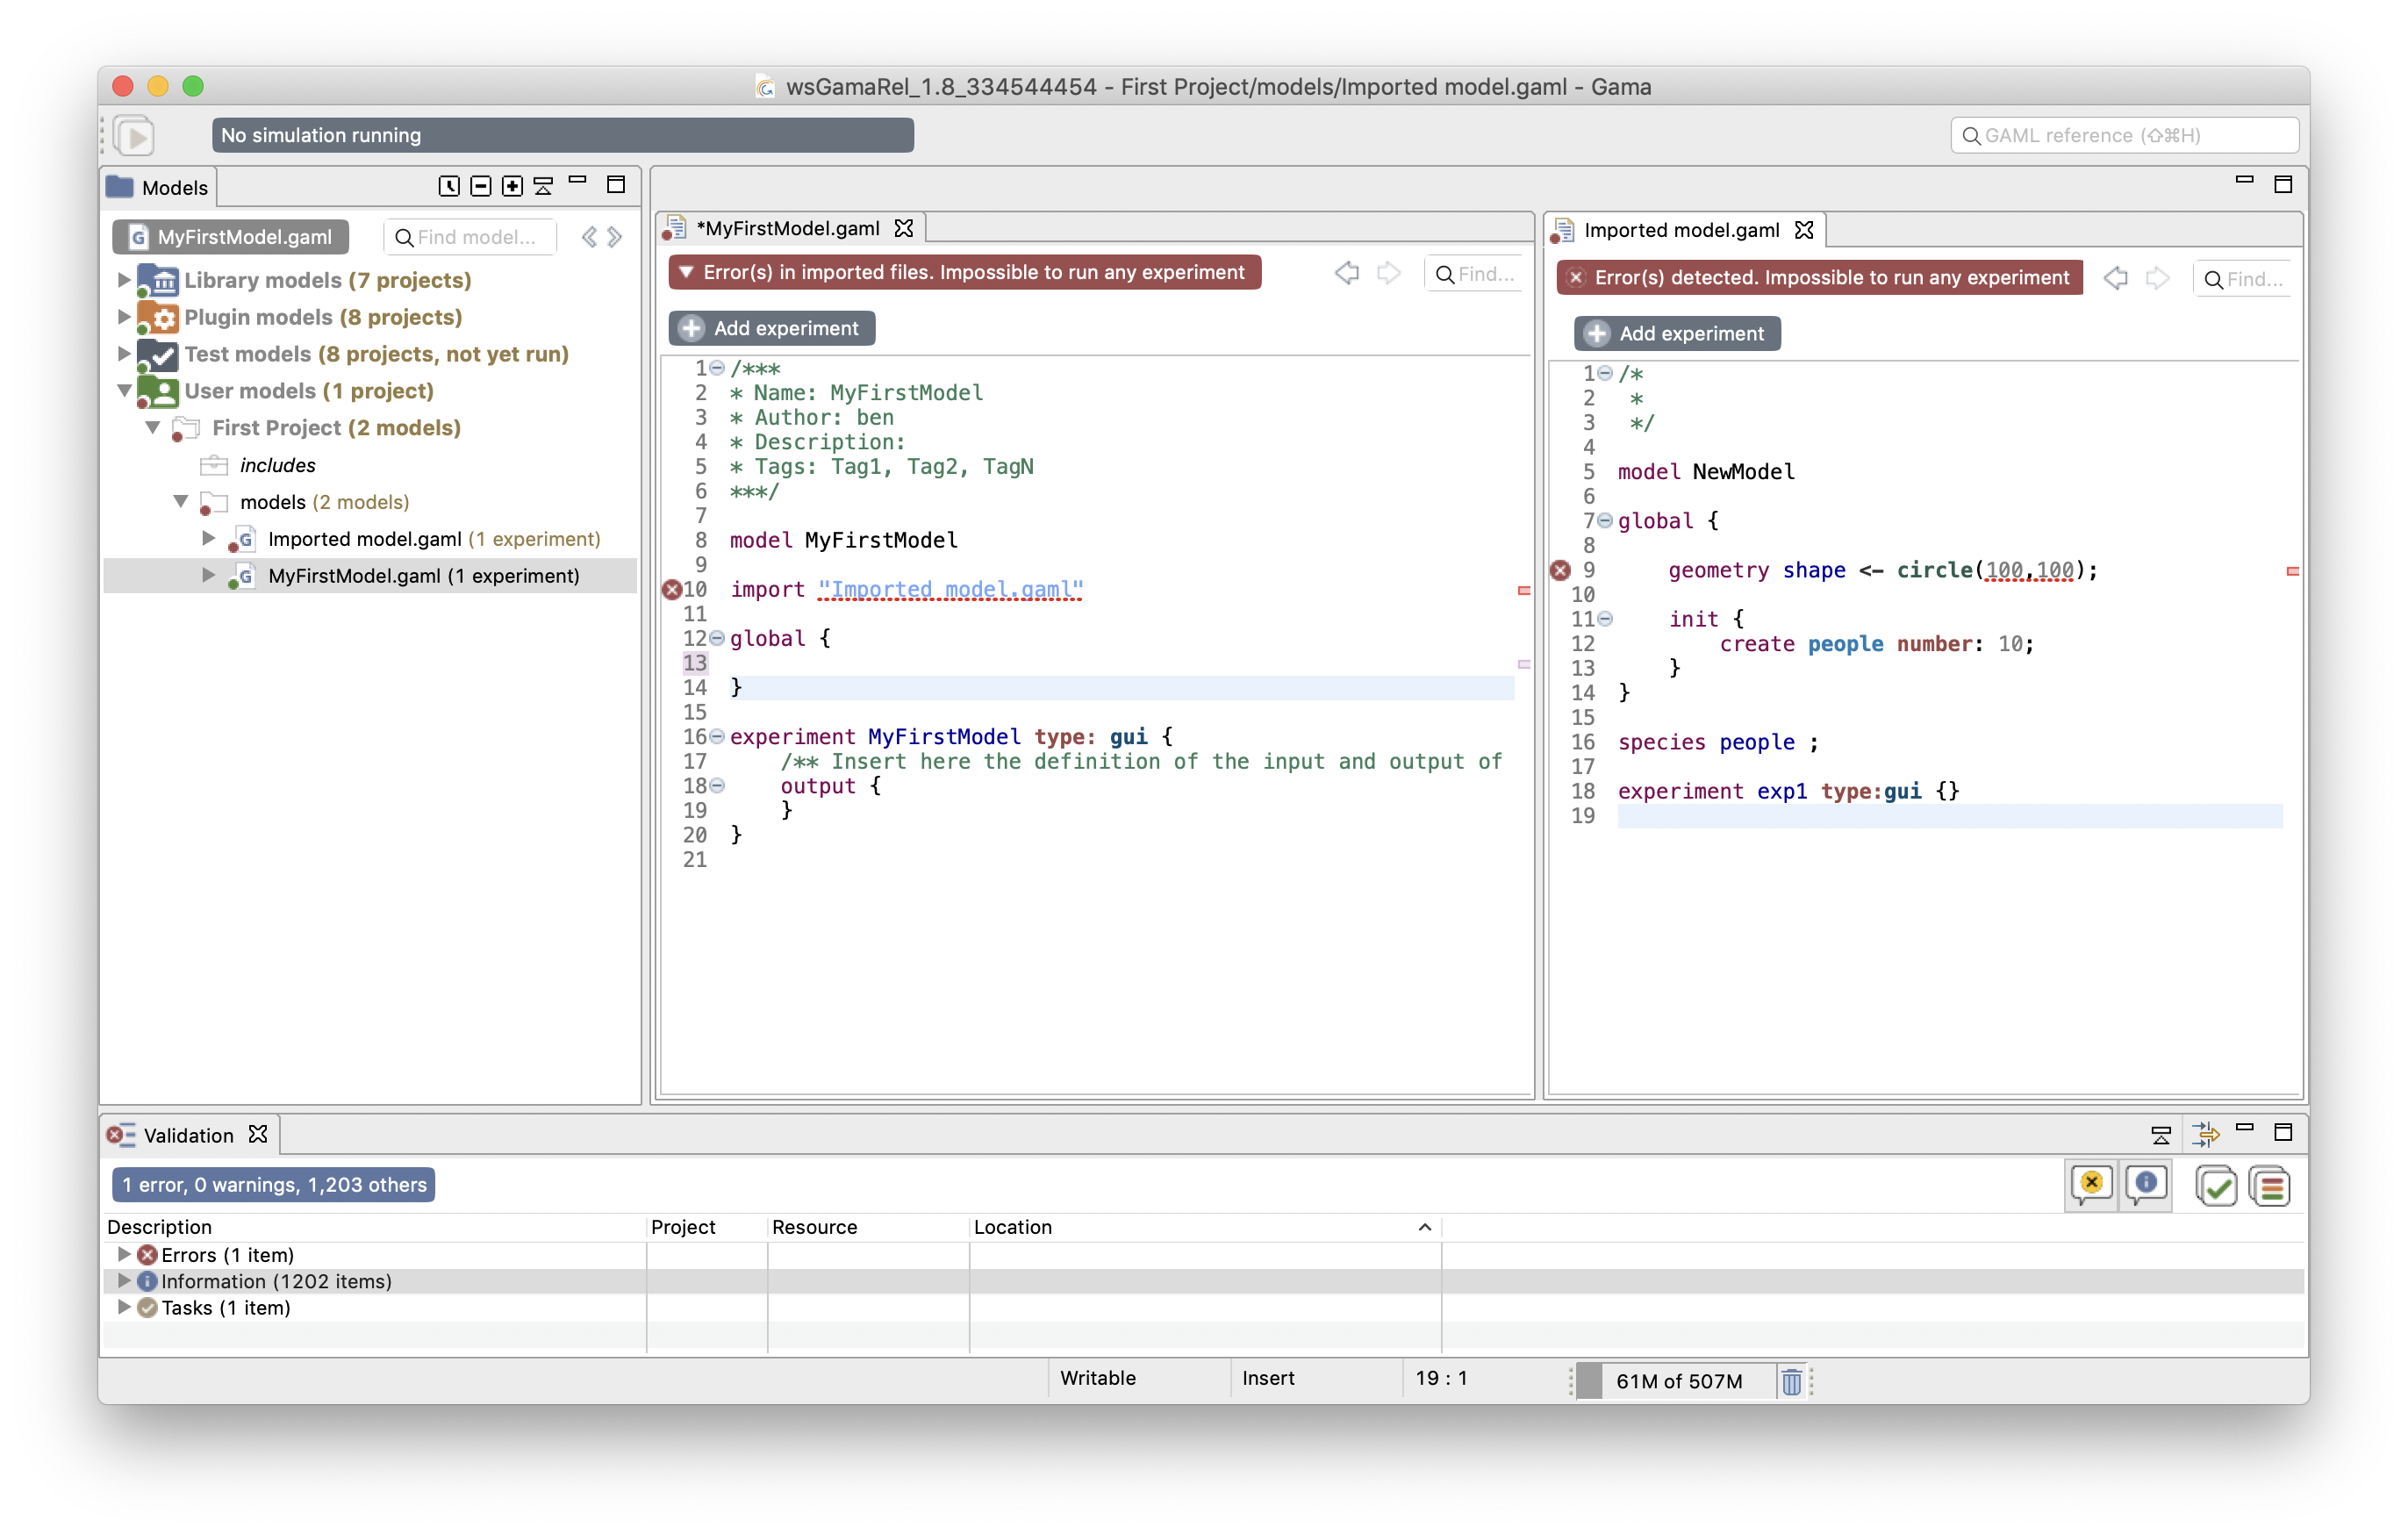Click the error marker on line 9 of Imported model
This screenshot has height=1534, width=2408.
click(x=1560, y=570)
